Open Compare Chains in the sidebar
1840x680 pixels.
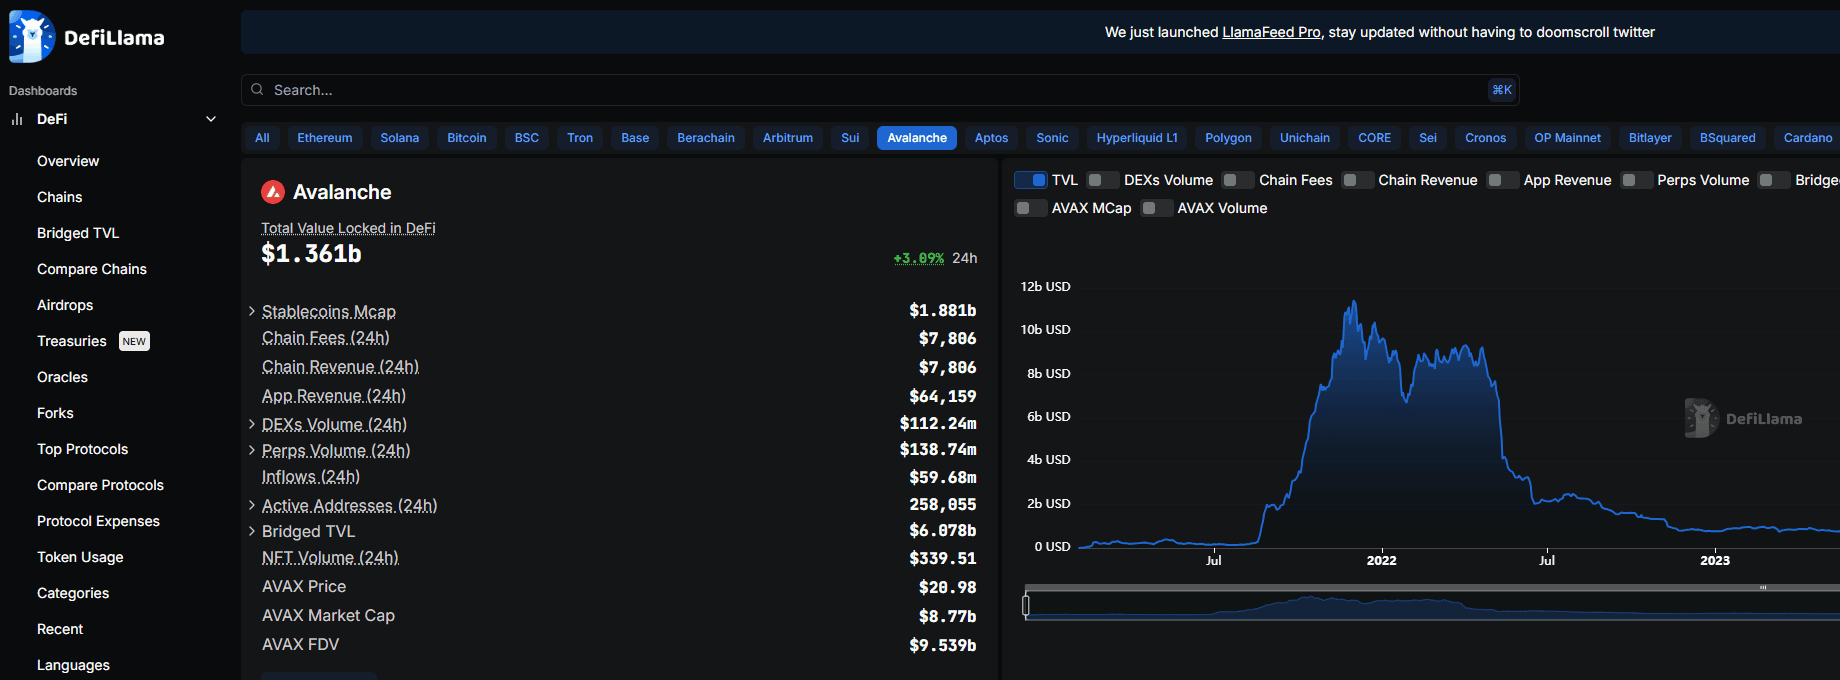(x=92, y=269)
